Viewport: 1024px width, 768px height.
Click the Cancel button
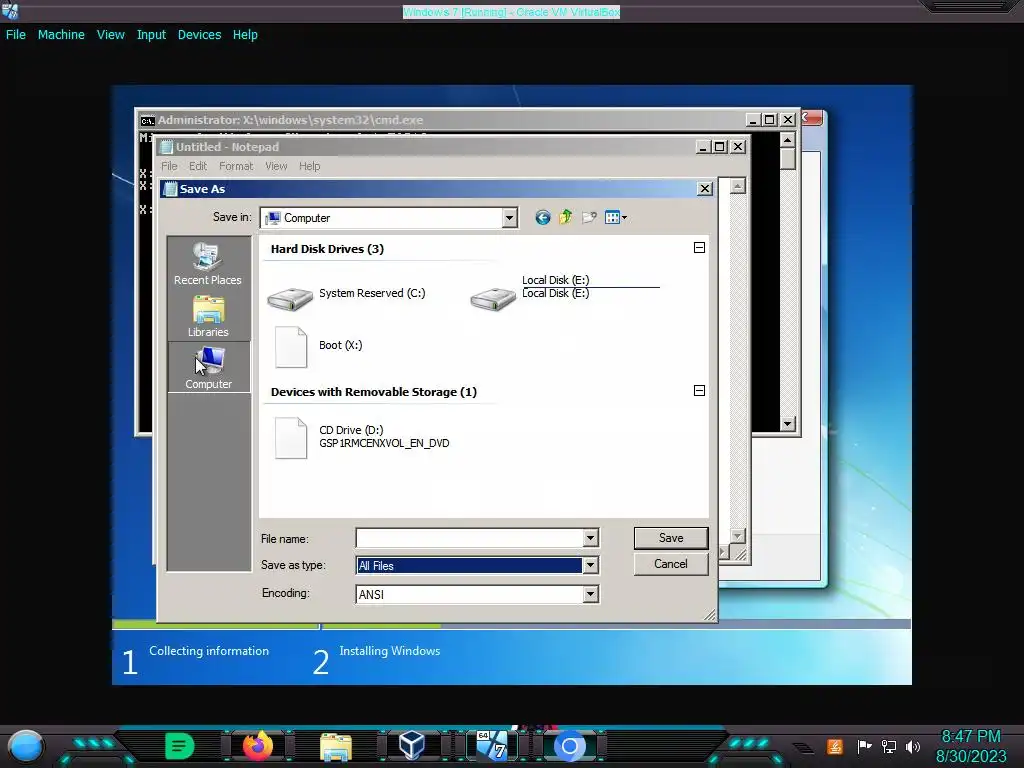[671, 564]
